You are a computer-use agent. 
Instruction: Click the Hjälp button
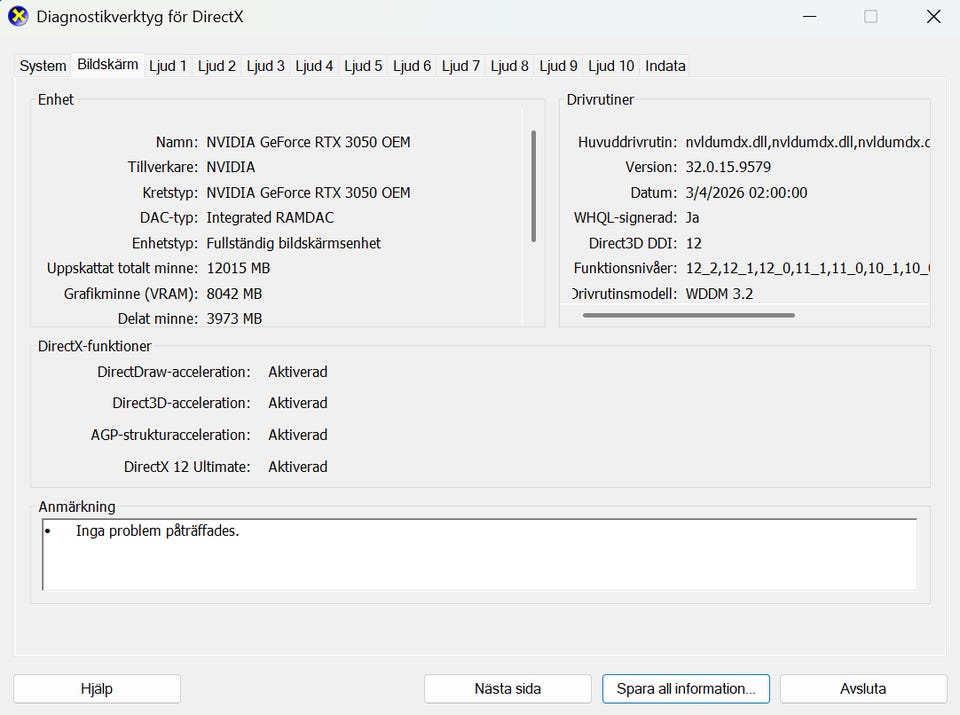click(97, 689)
